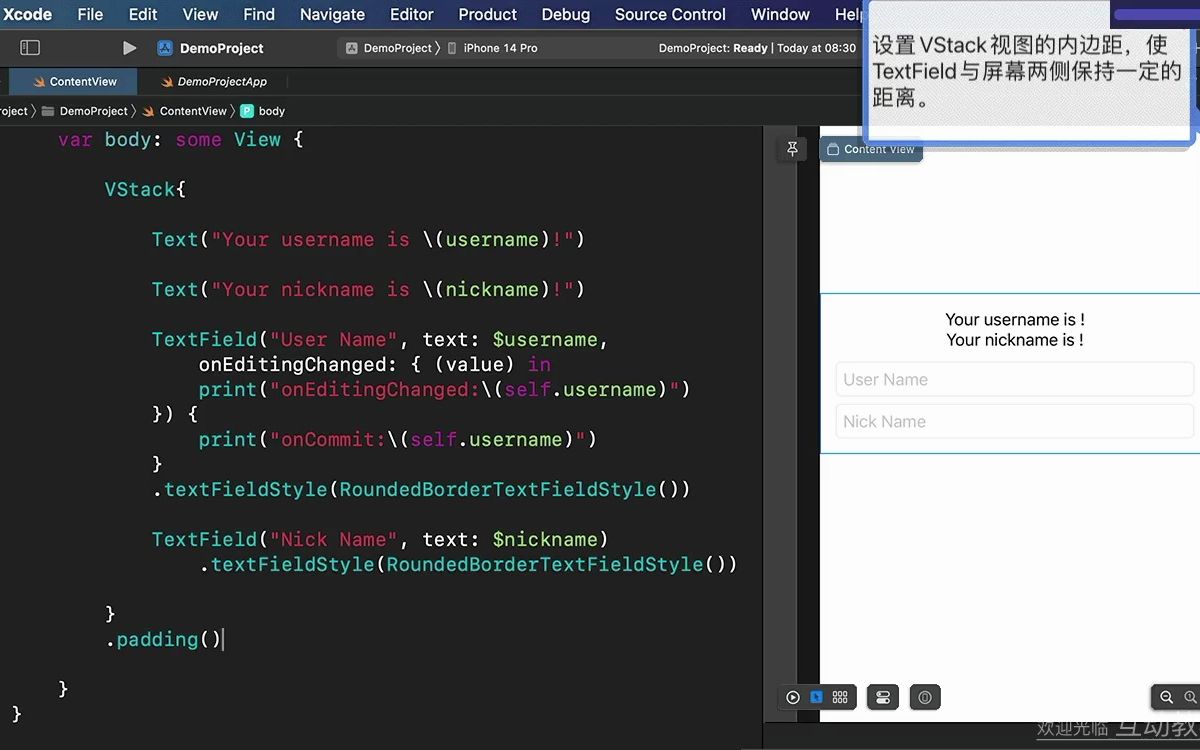
Task: Run the project with the Play button
Action: (129, 47)
